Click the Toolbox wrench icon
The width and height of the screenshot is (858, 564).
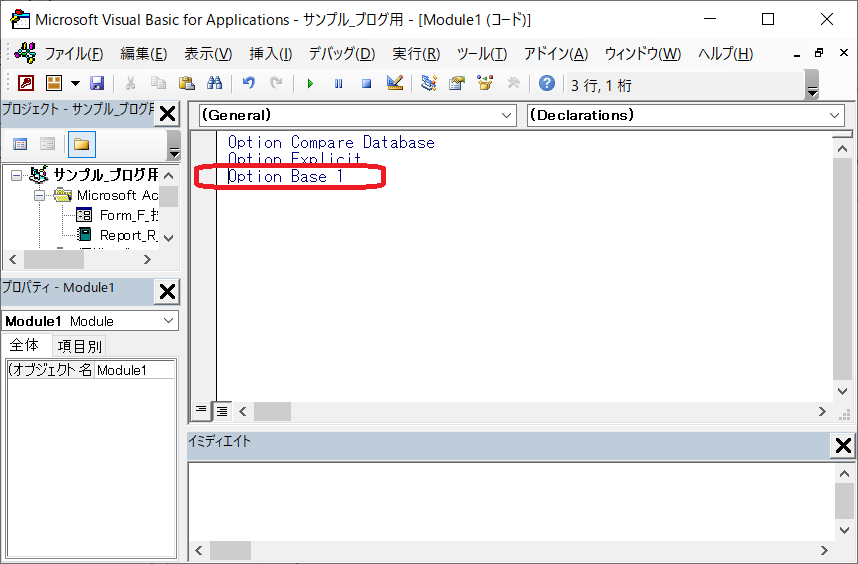pyautogui.click(x=513, y=83)
